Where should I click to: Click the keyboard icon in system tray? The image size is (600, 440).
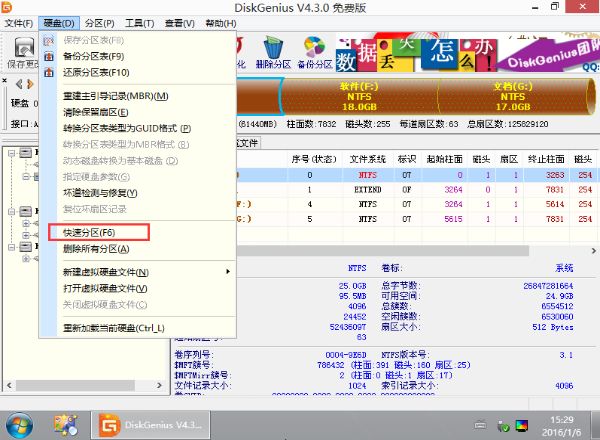coord(480,425)
